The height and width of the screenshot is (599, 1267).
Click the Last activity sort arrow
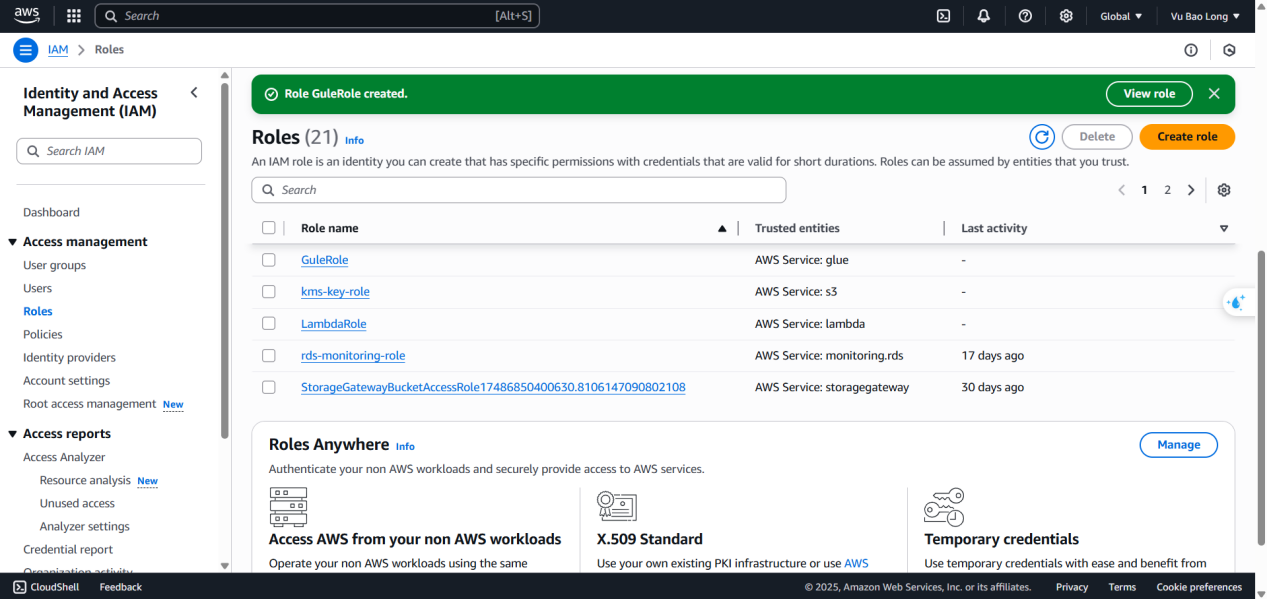point(1224,229)
